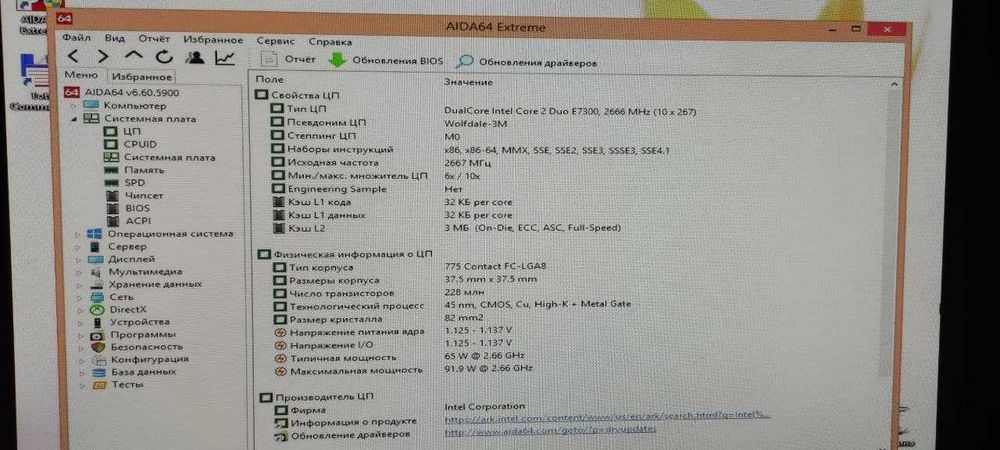Click the Поле column header

click(269, 80)
